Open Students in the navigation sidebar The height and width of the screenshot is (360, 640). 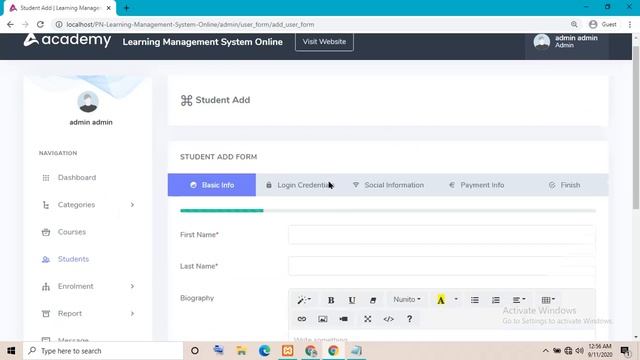click(x=73, y=259)
